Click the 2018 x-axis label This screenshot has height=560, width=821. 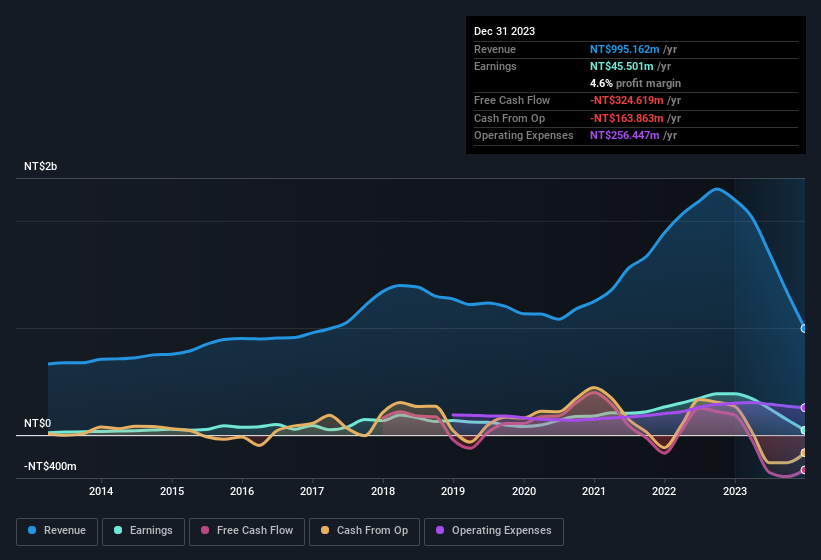point(383,491)
